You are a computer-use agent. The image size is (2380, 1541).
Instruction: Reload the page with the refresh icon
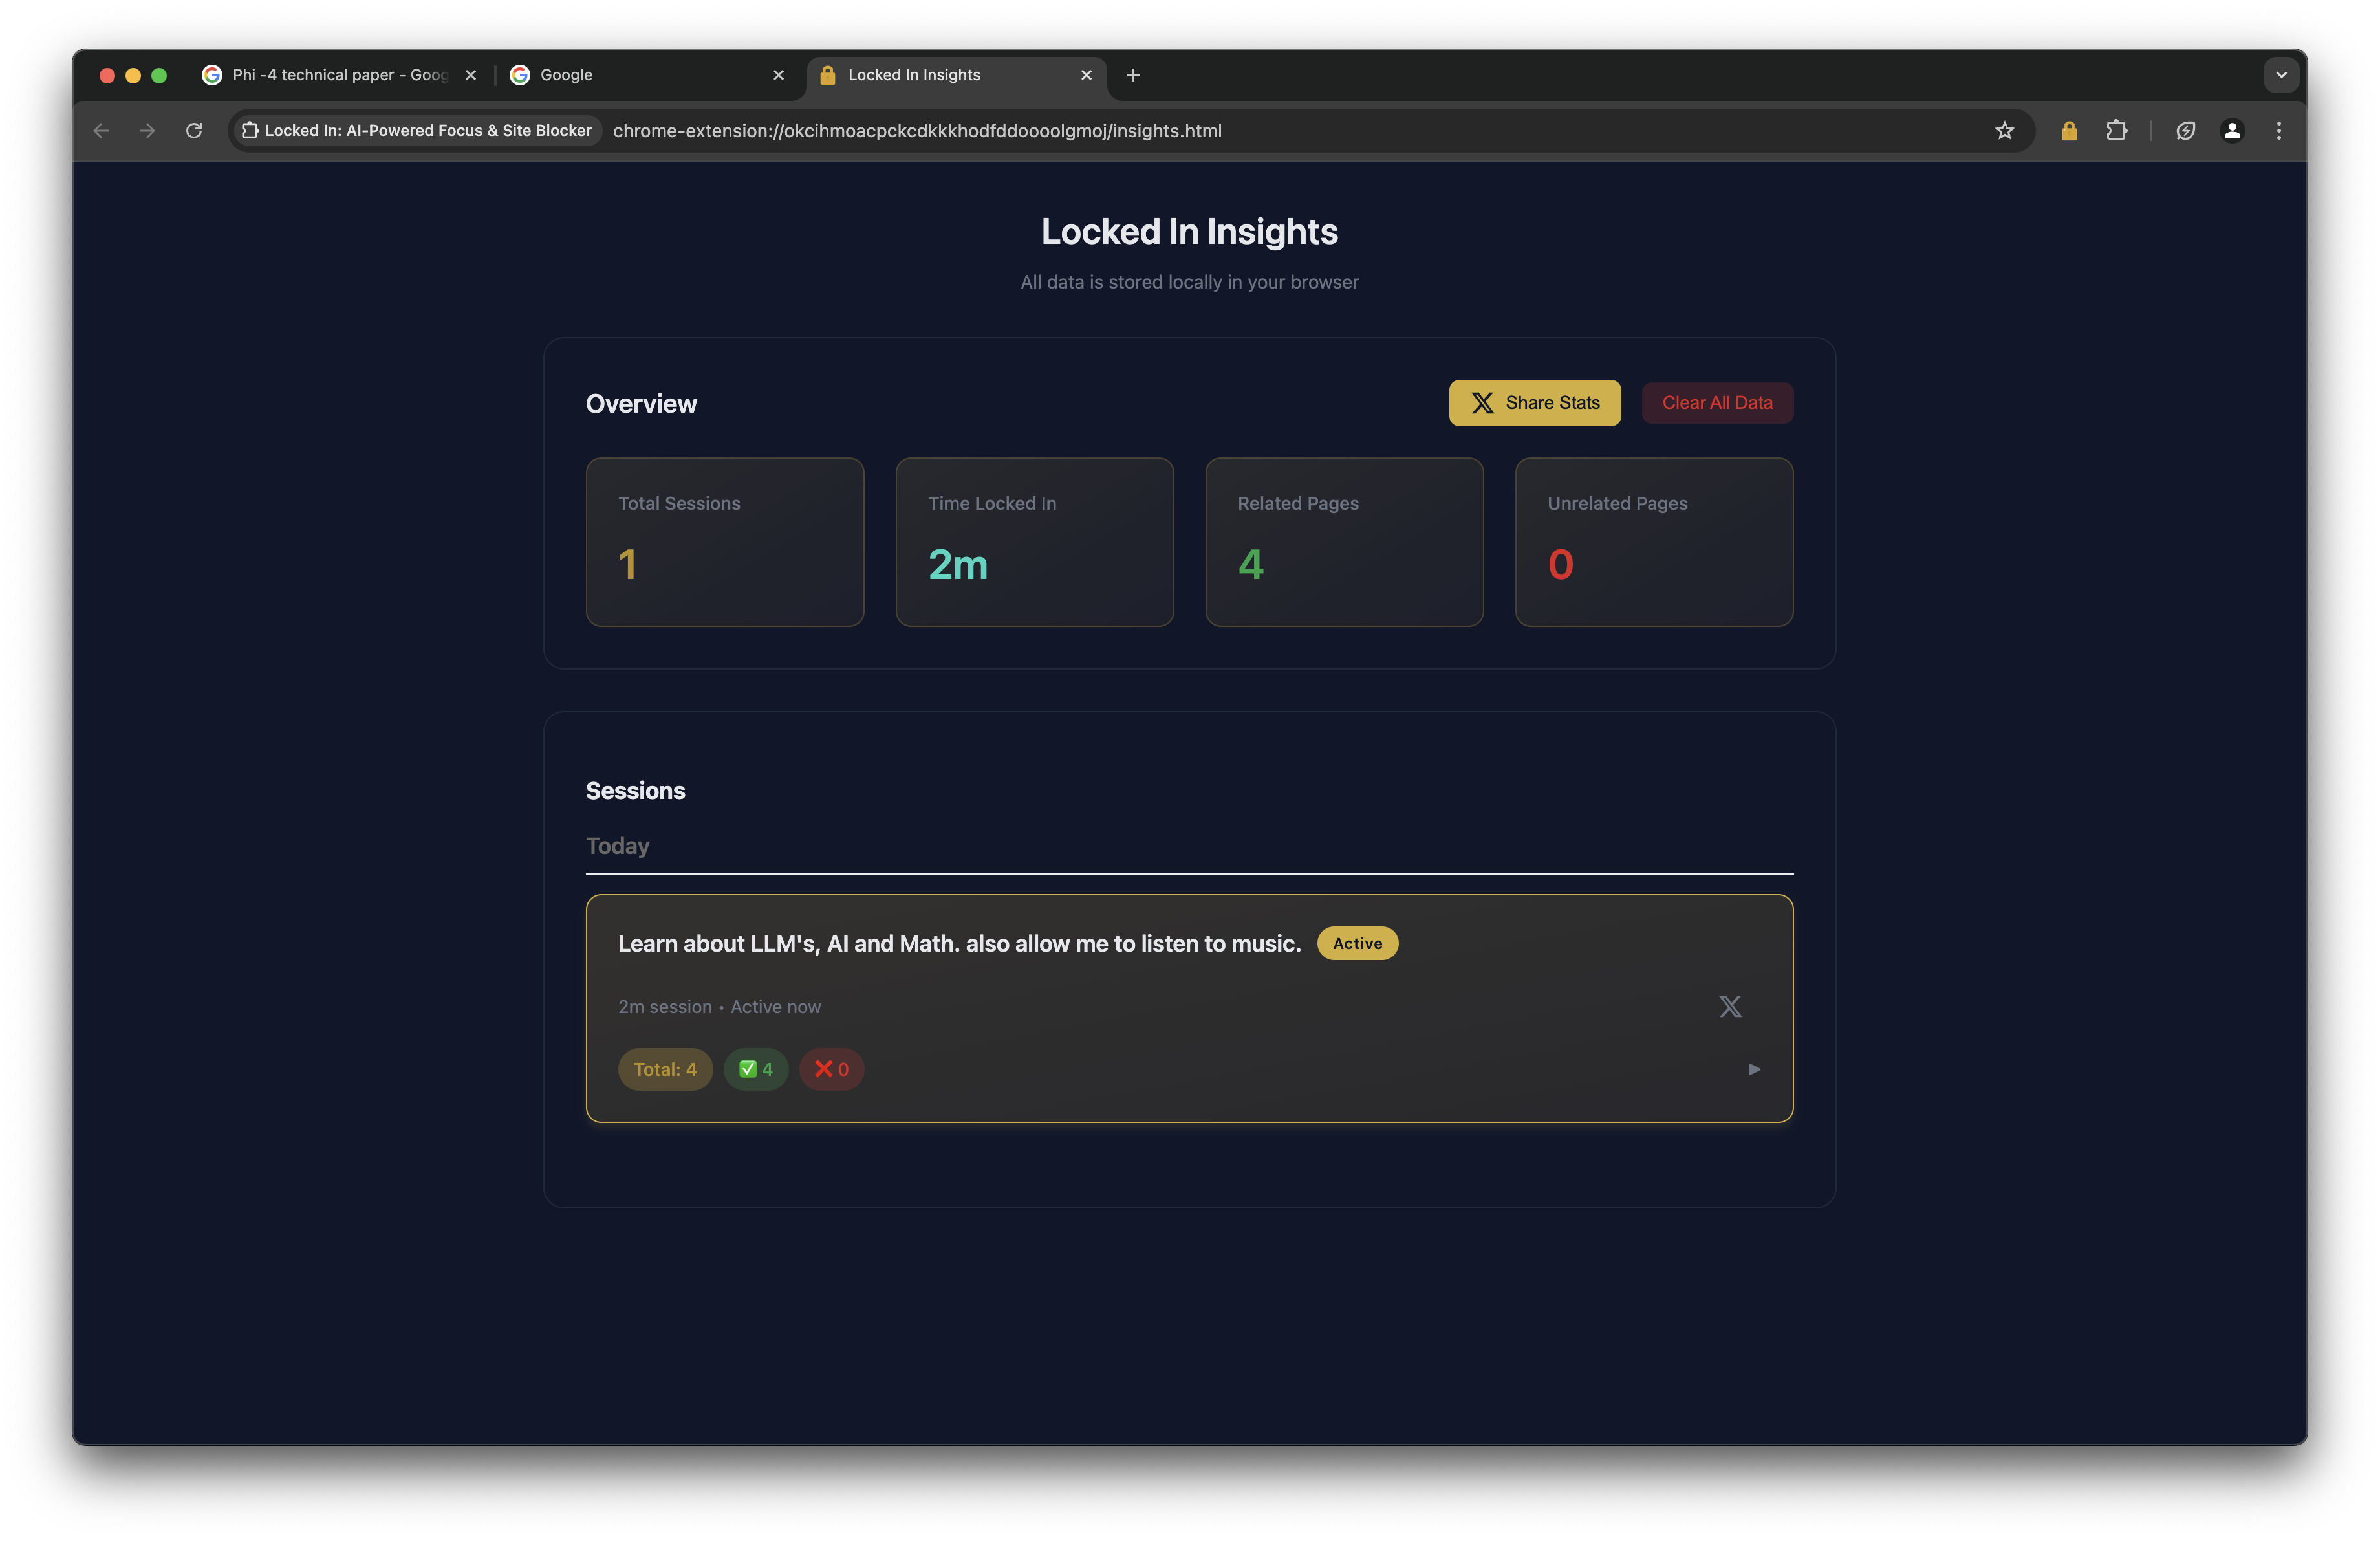point(194,131)
